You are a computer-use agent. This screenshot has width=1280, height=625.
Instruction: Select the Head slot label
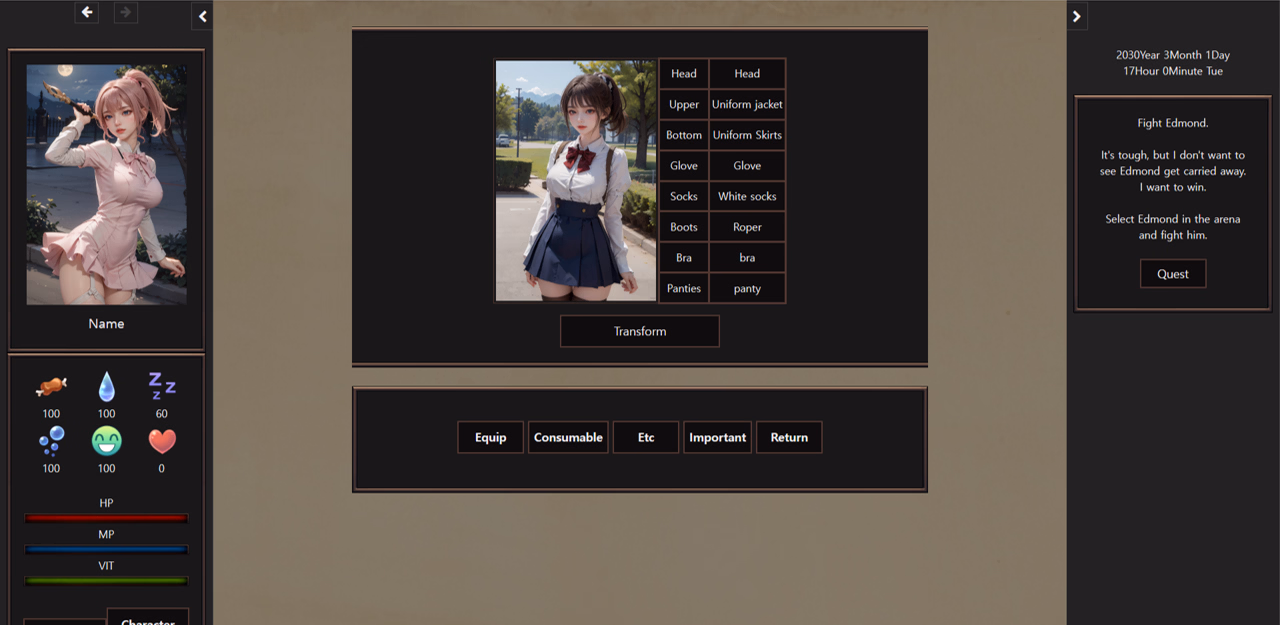click(x=684, y=74)
